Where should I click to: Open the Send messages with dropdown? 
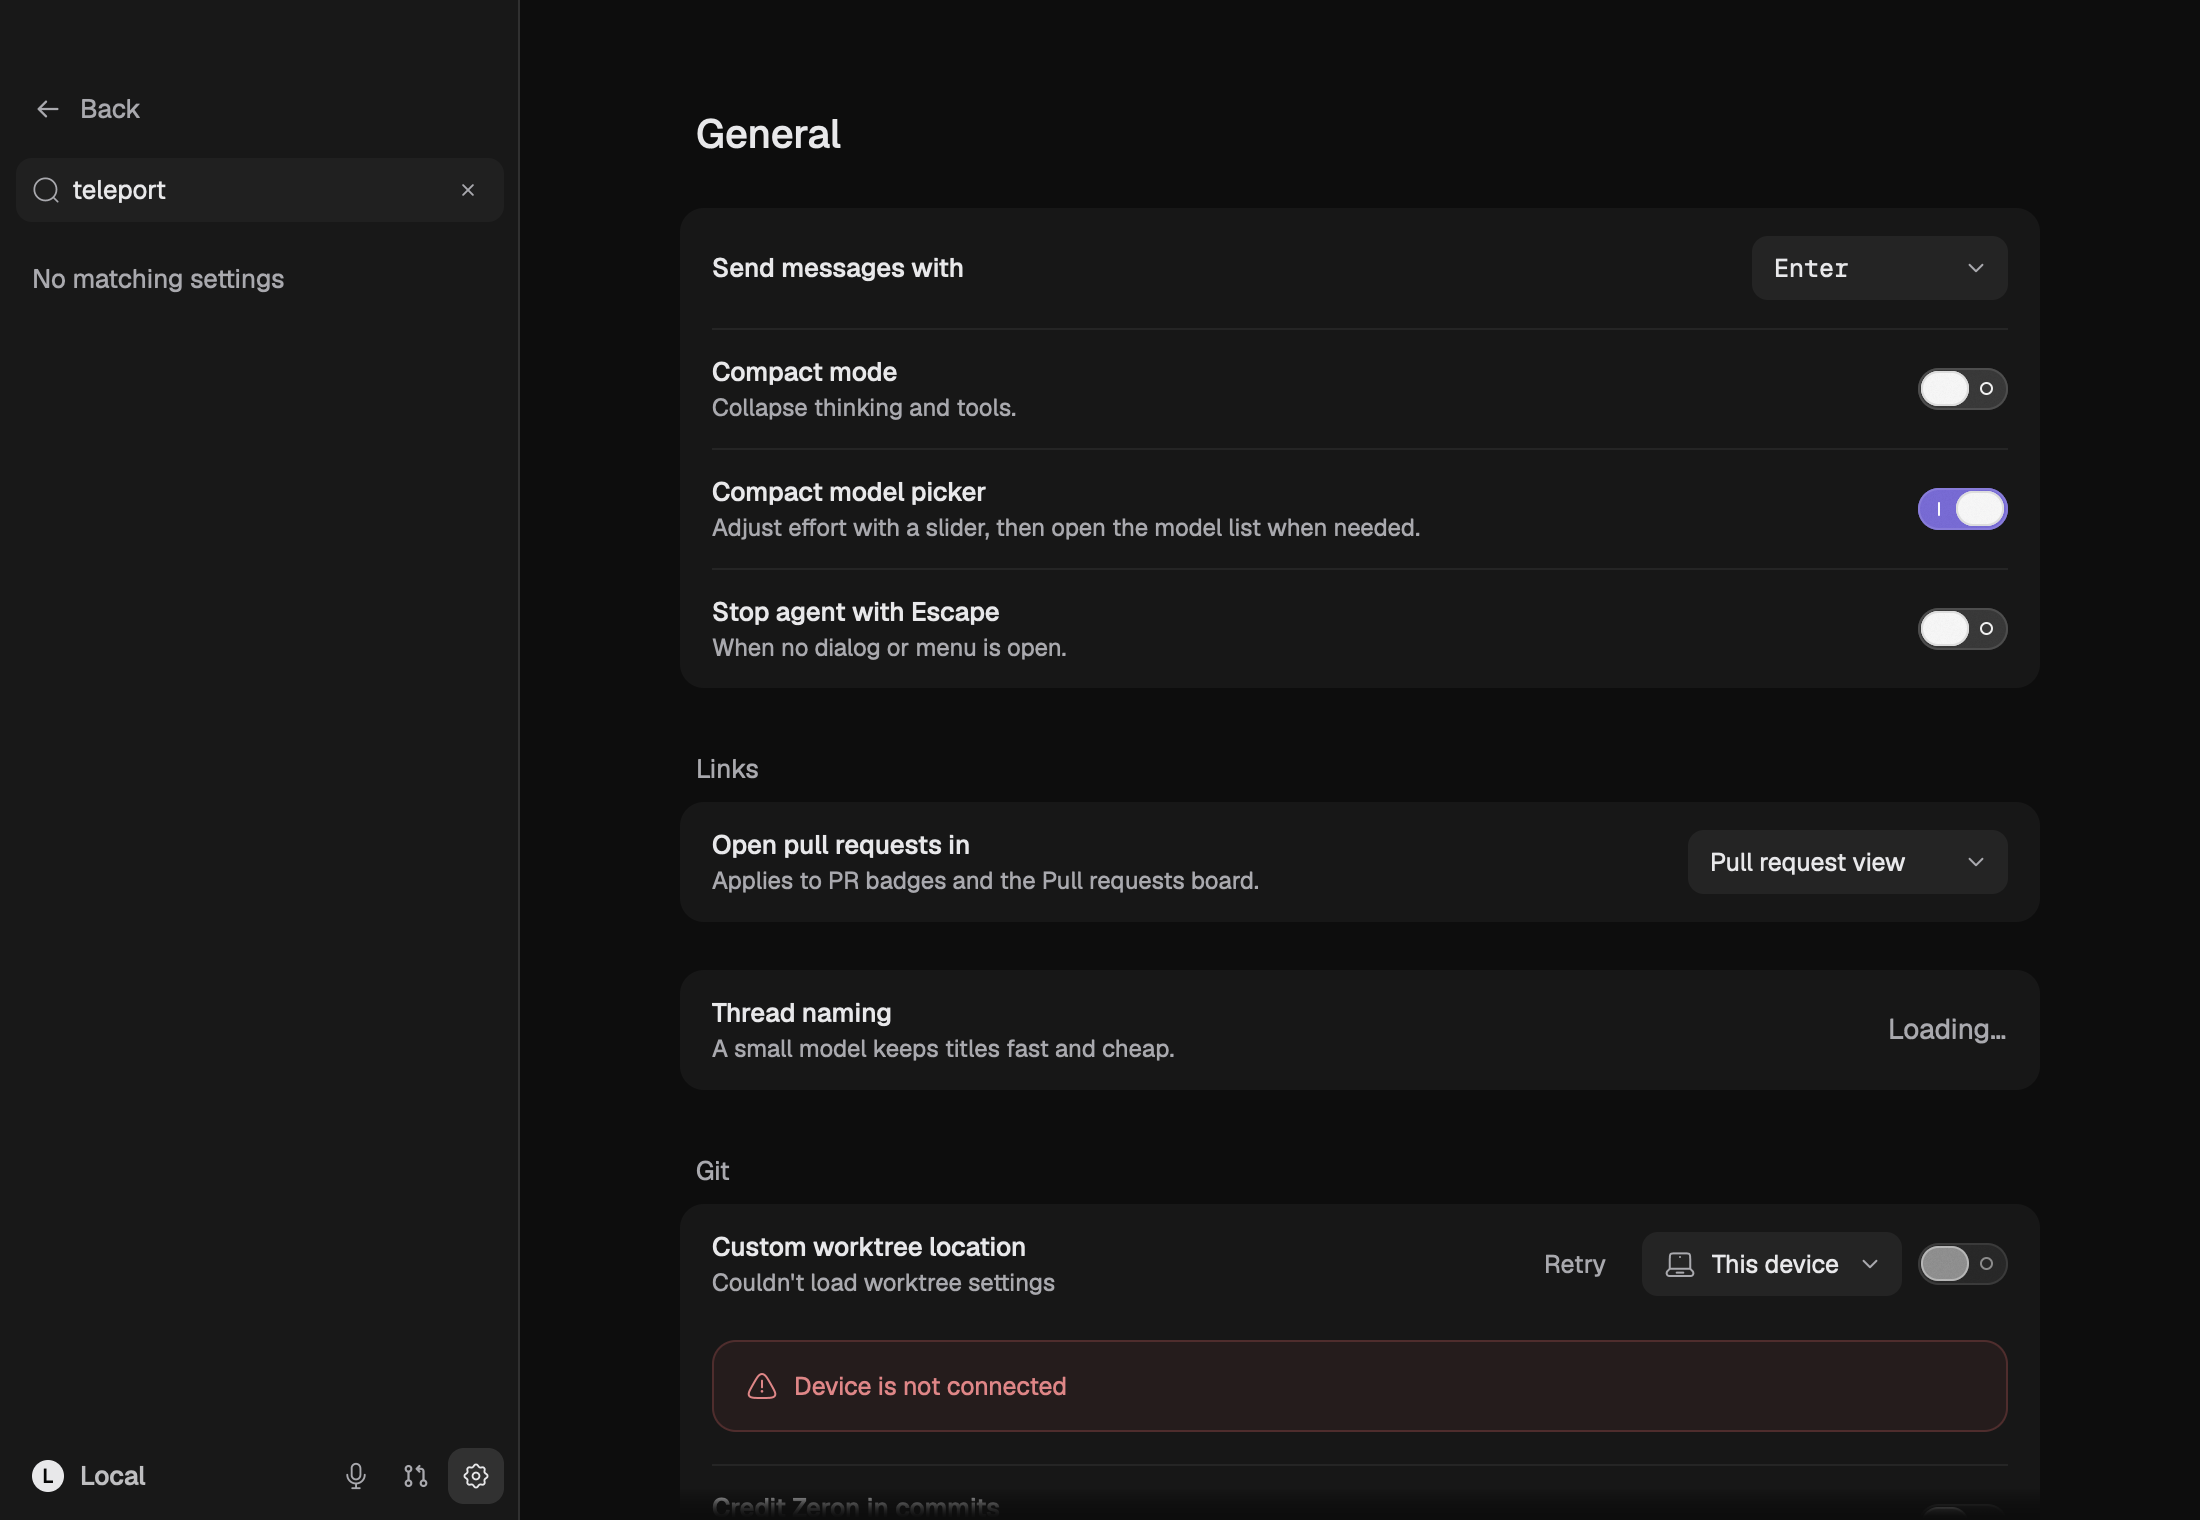pos(1879,268)
